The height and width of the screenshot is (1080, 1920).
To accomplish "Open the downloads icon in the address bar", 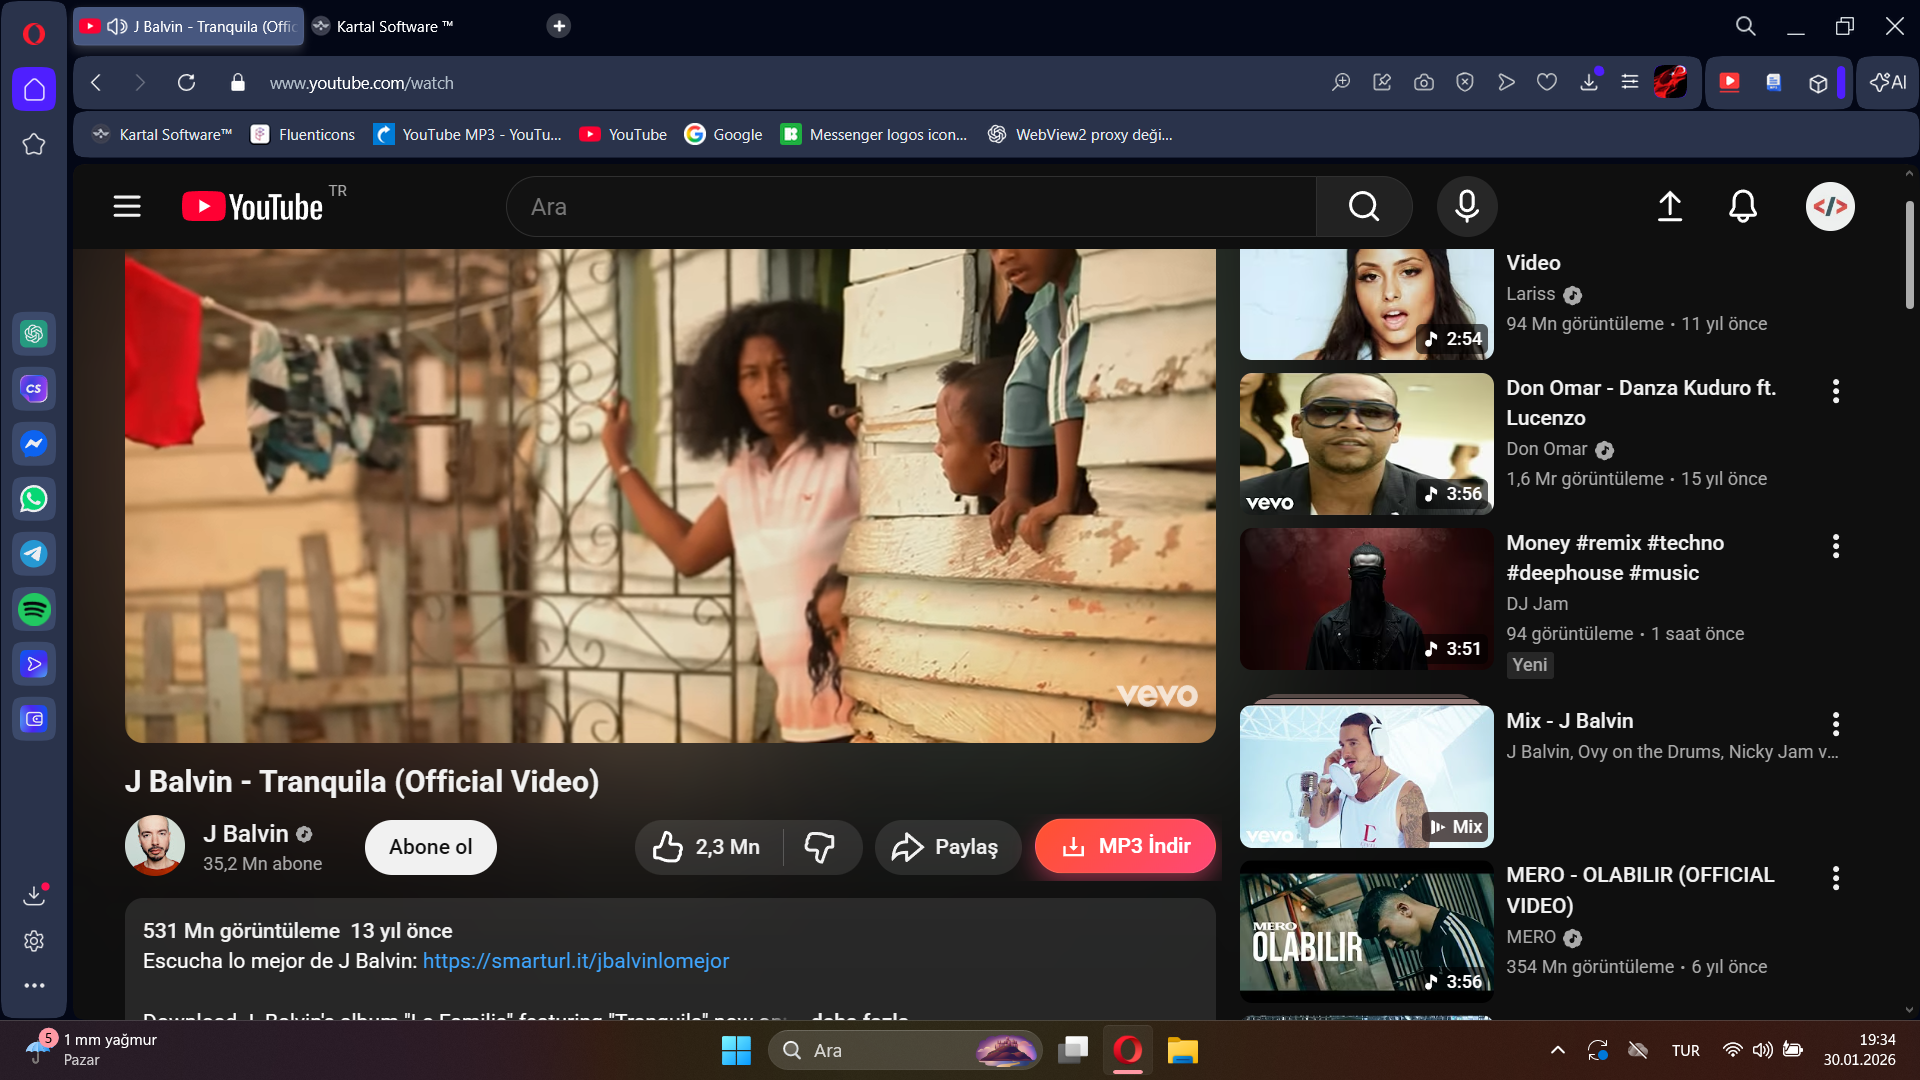I will [1589, 82].
